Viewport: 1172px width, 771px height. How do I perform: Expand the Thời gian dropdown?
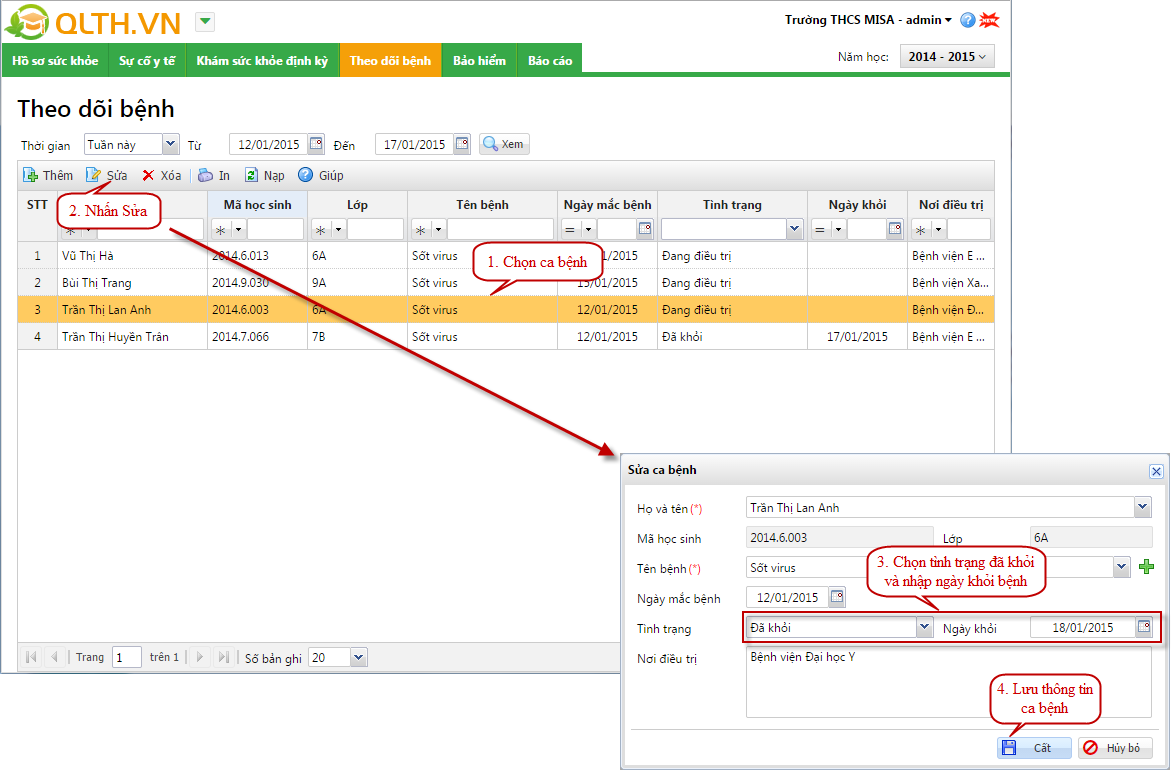169,144
